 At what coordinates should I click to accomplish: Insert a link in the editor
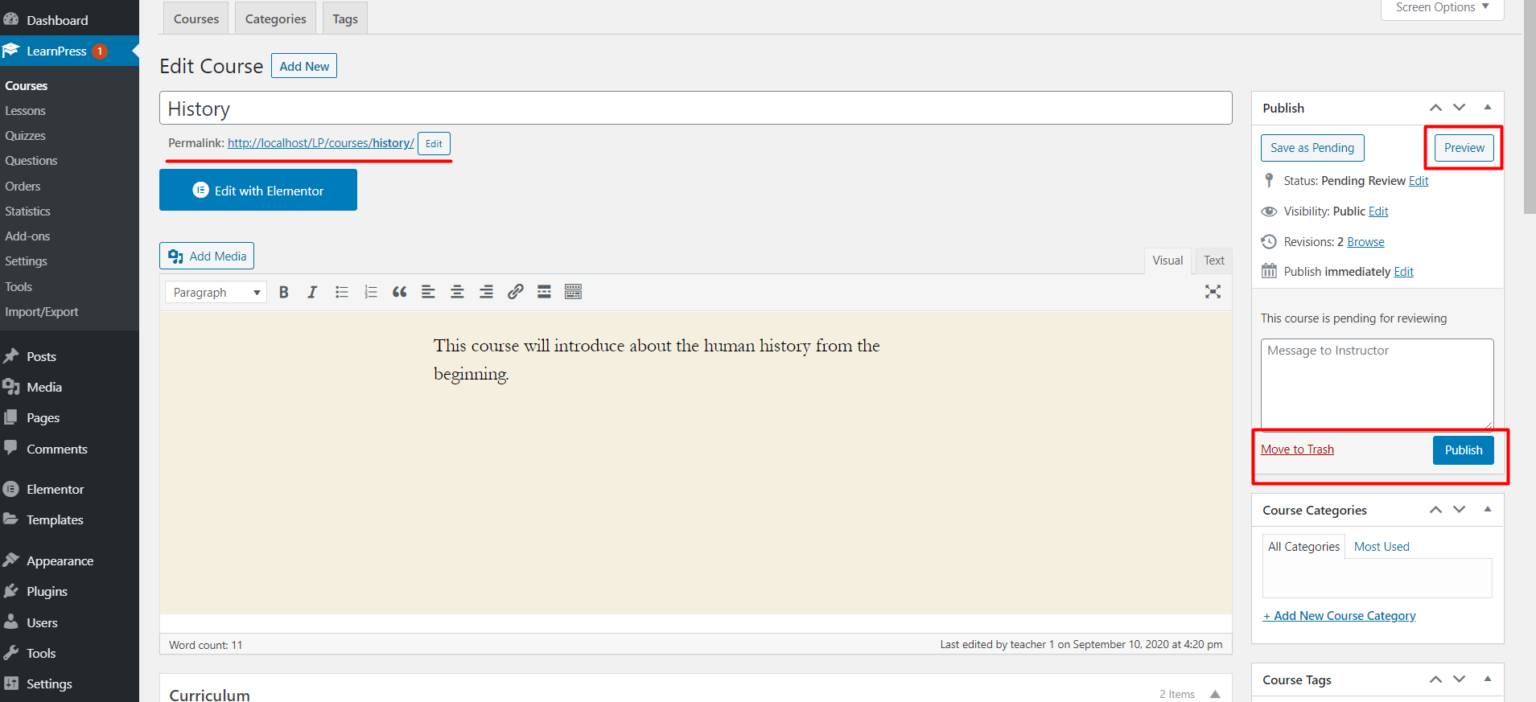click(515, 291)
